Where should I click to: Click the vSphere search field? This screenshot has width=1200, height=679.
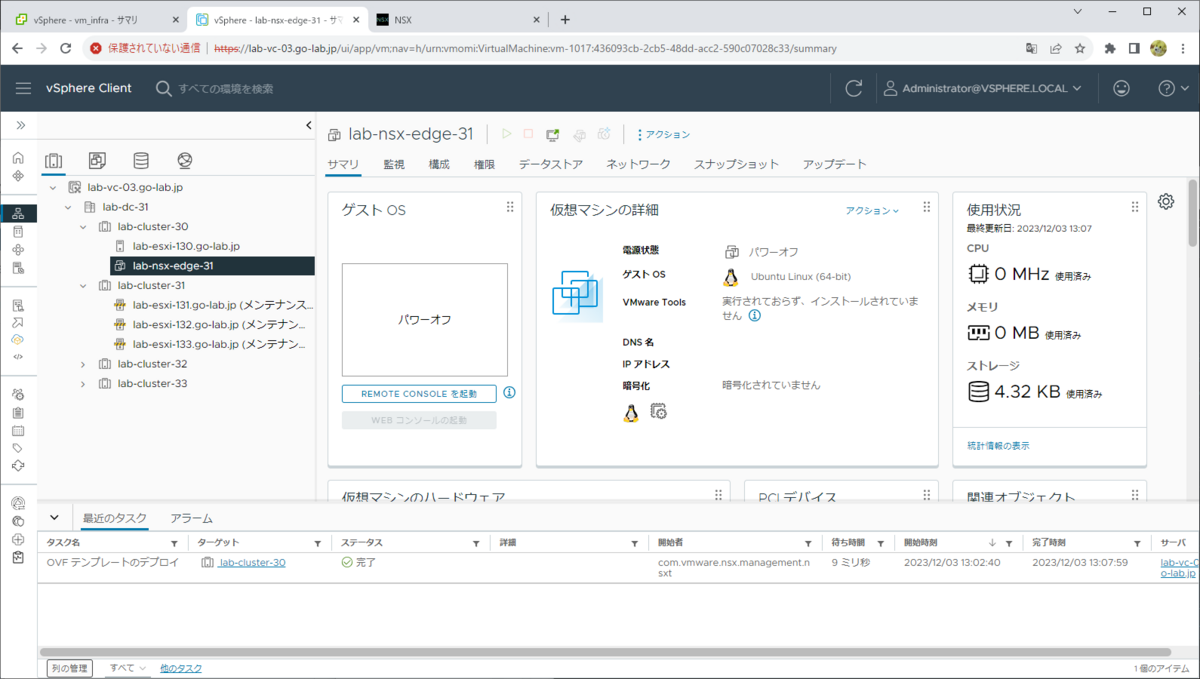pos(227,89)
